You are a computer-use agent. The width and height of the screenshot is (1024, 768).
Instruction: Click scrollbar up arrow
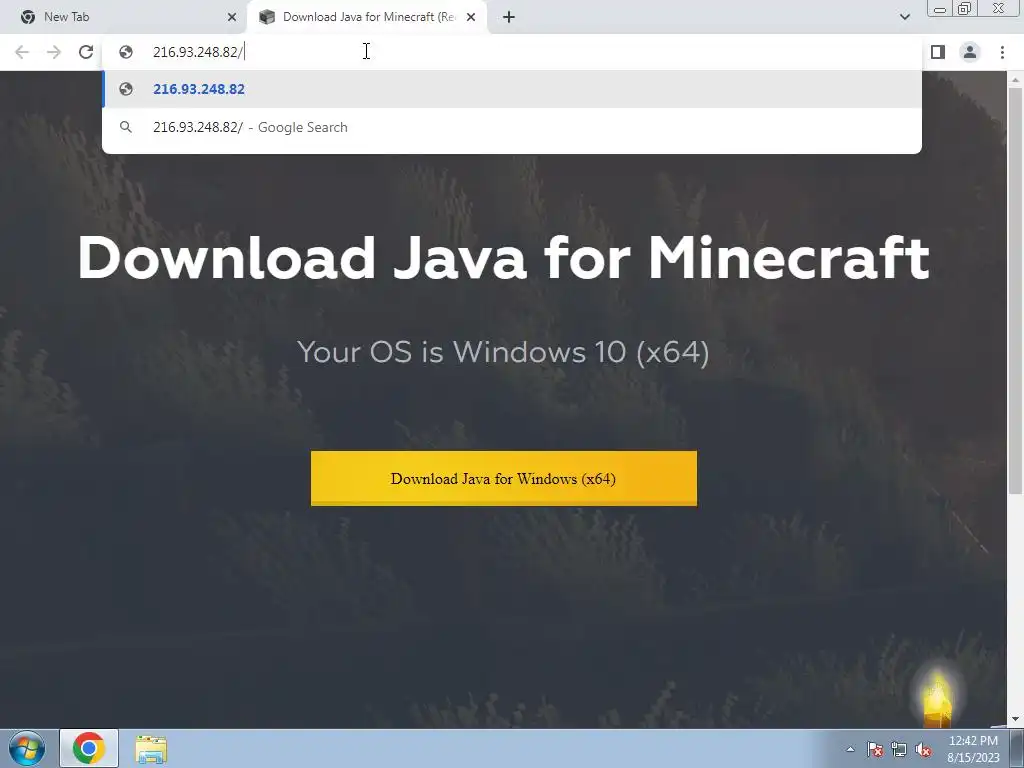[1015, 79]
